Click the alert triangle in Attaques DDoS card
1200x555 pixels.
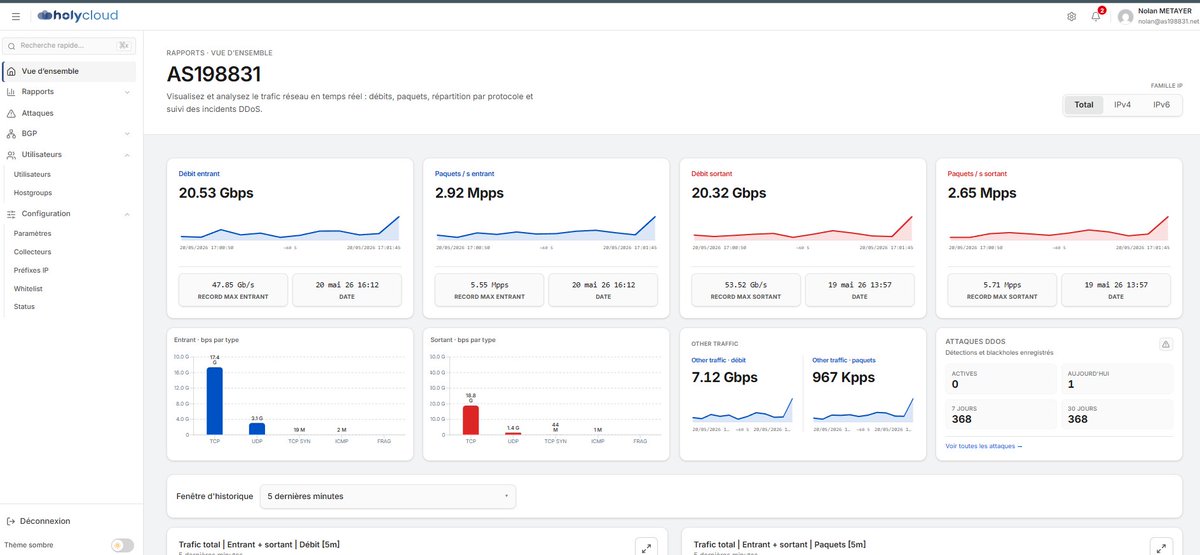1165,344
